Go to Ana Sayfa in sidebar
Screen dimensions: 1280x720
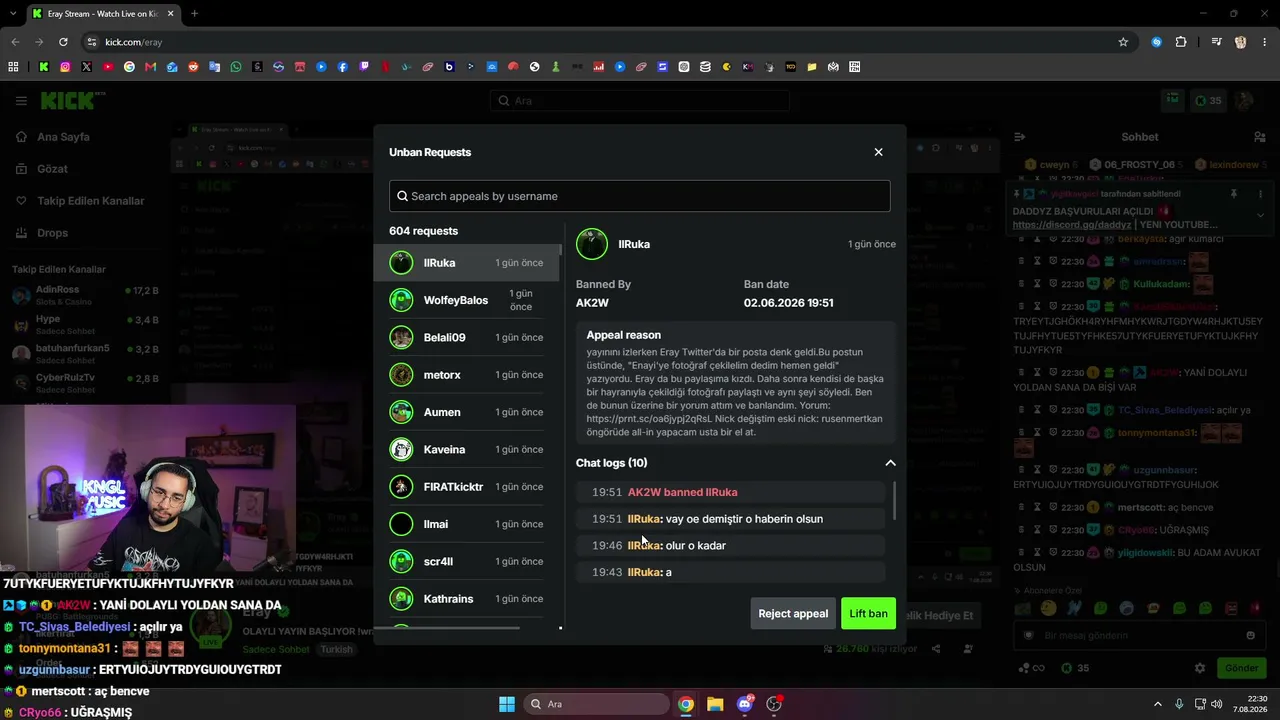pos(53,137)
